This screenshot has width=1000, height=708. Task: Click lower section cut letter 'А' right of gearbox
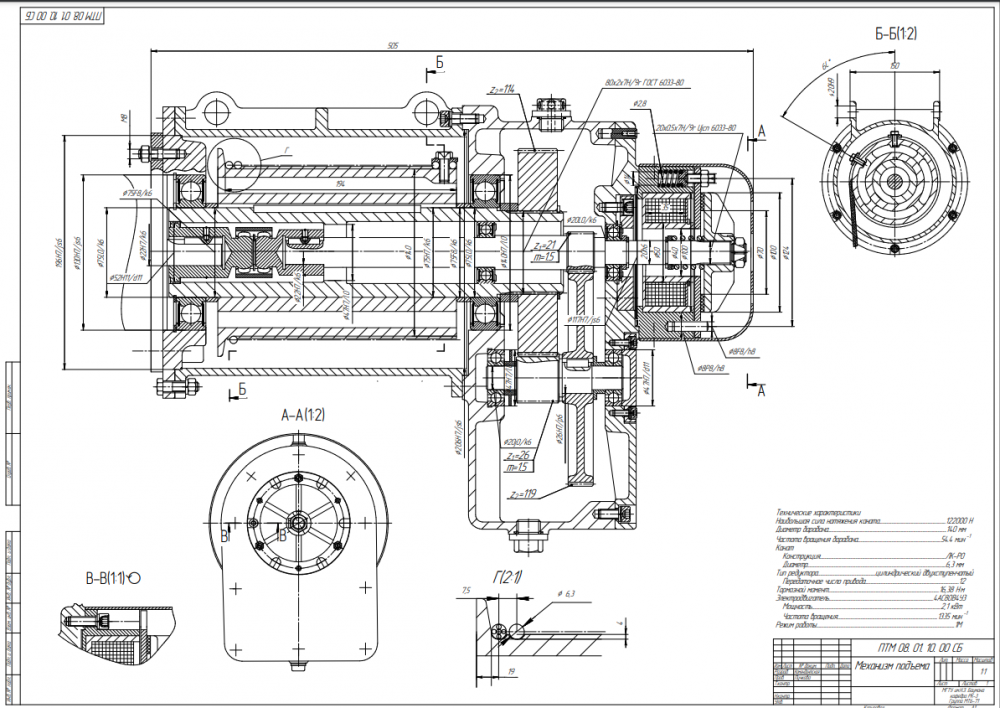tap(761, 390)
